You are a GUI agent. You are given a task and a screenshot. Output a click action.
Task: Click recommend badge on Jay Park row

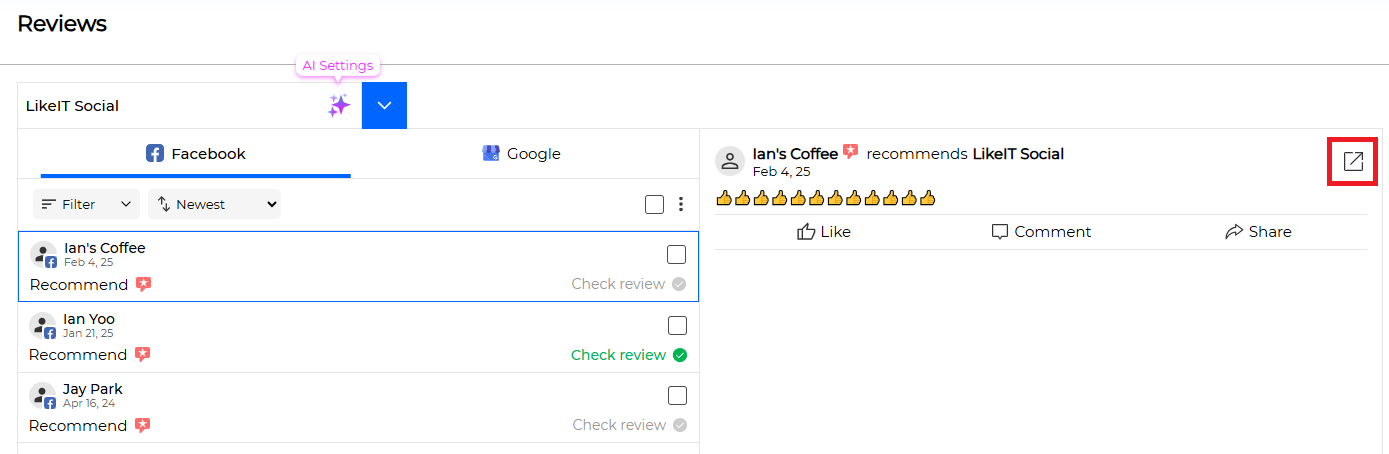click(x=142, y=425)
